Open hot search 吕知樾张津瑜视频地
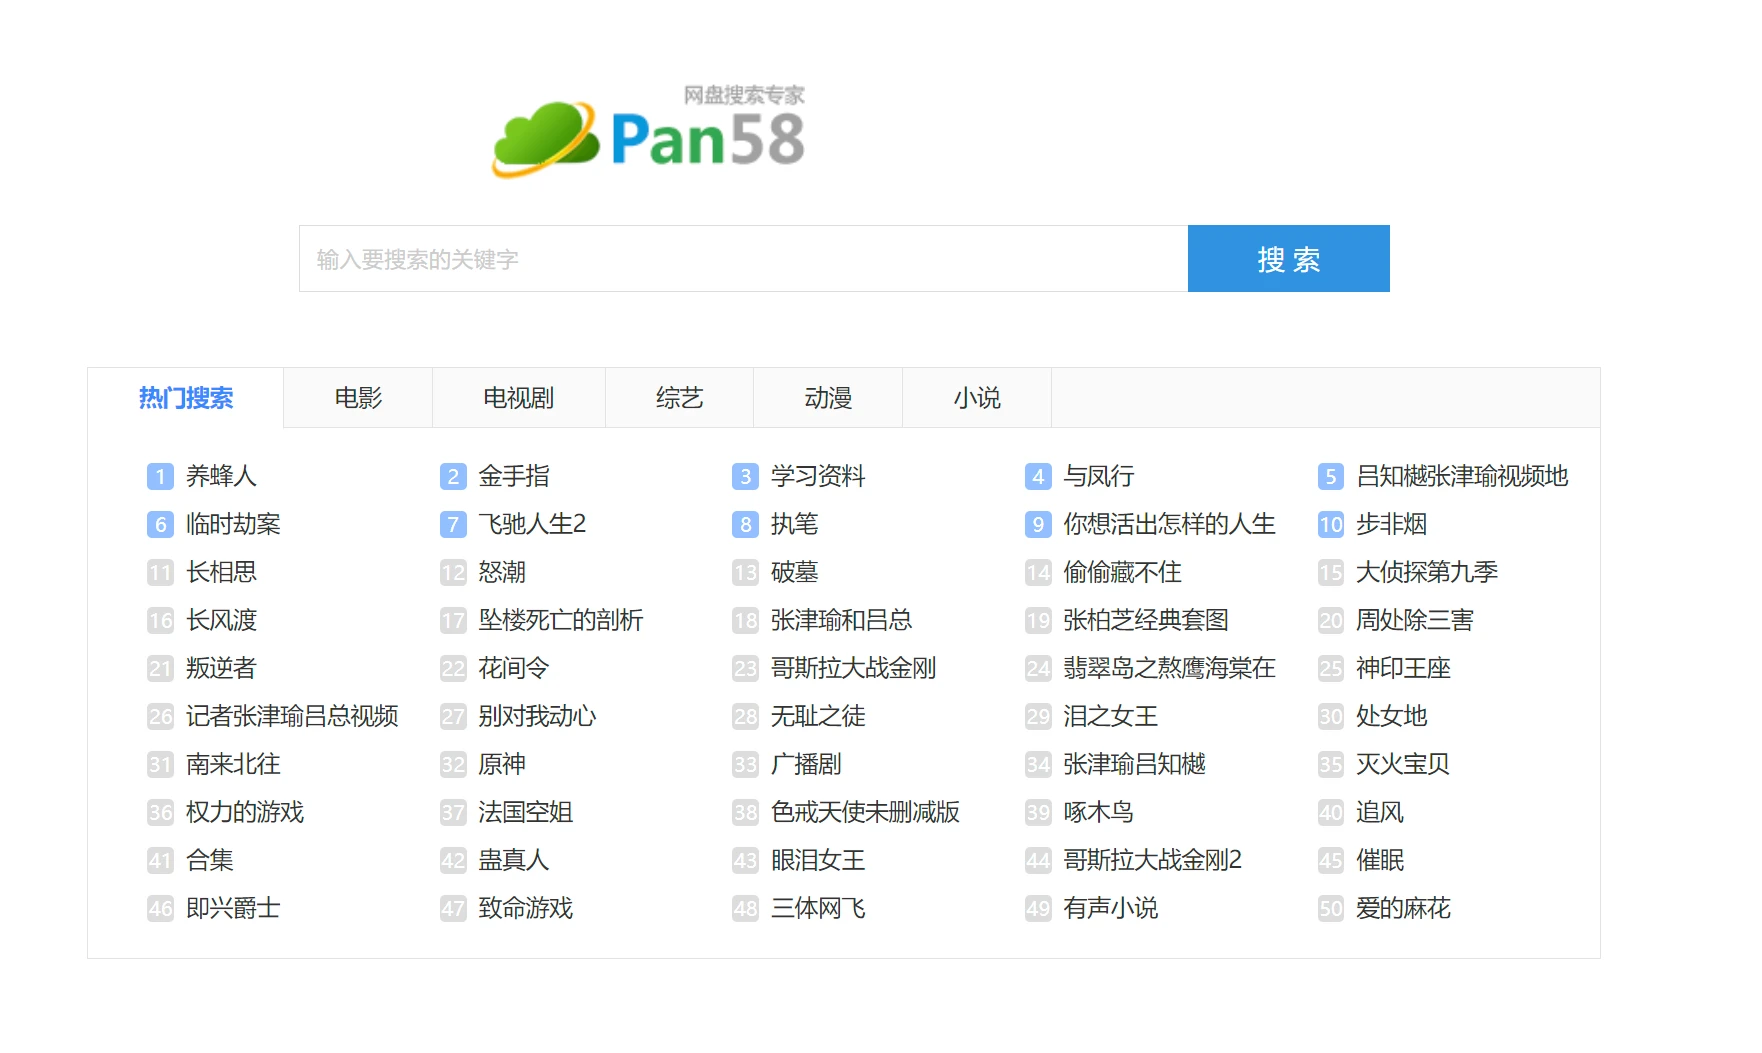This screenshot has width=1762, height=1053. click(x=1462, y=476)
